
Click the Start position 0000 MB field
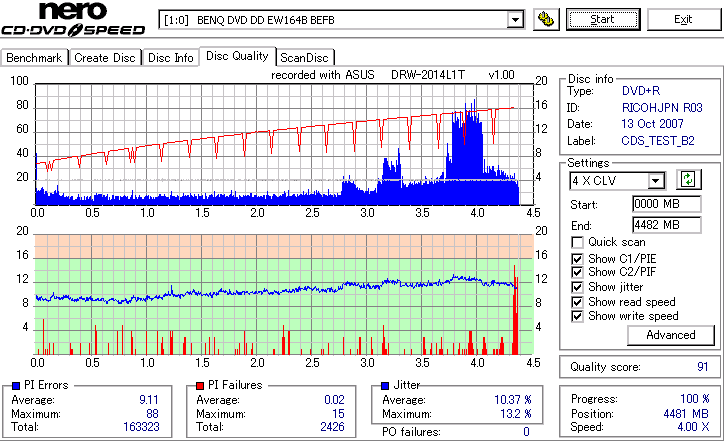(666, 204)
